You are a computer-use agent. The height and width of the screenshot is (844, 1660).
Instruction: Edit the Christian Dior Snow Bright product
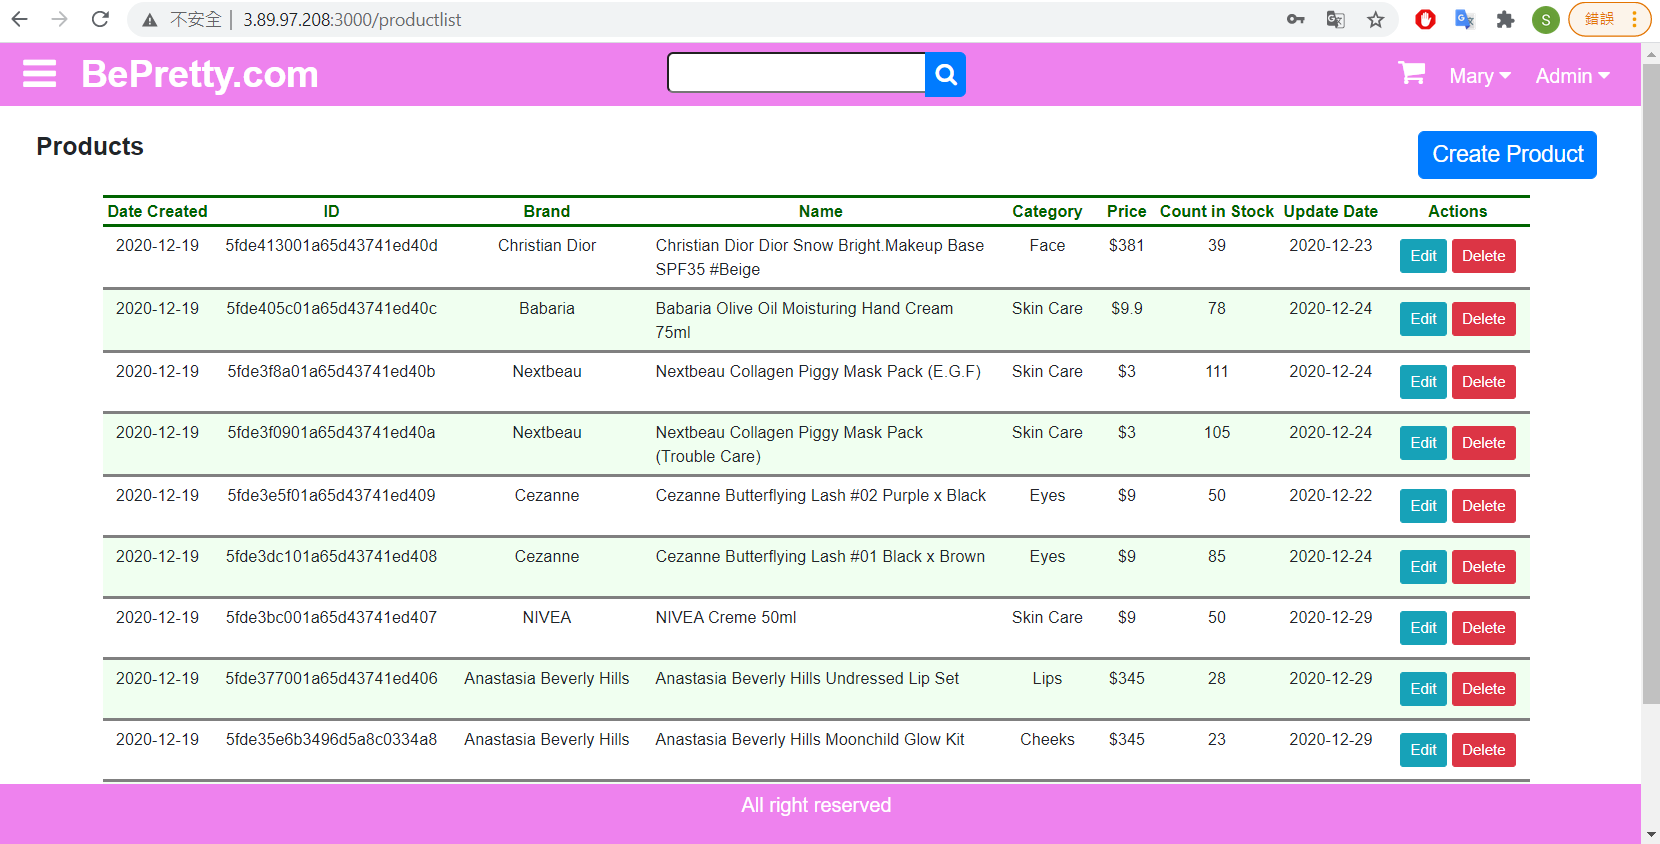(1423, 256)
